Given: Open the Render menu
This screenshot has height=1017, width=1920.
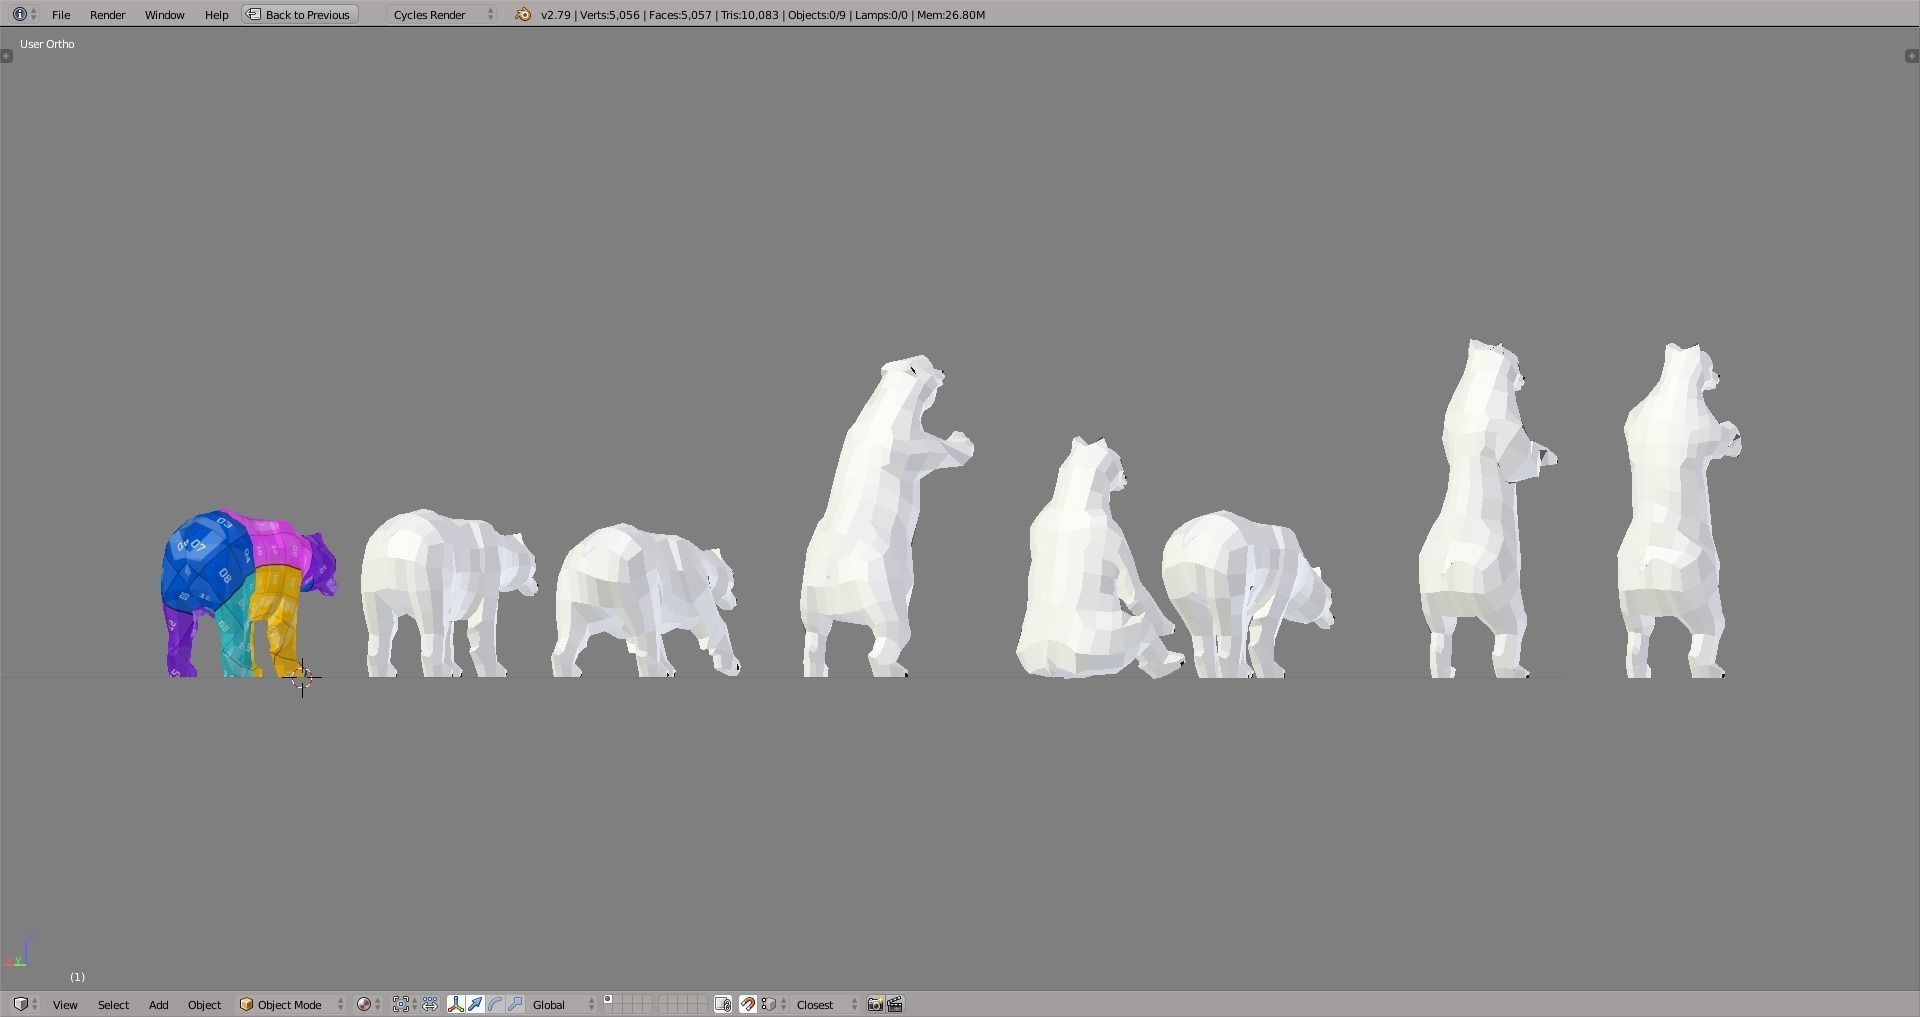Looking at the screenshot, I should (107, 15).
